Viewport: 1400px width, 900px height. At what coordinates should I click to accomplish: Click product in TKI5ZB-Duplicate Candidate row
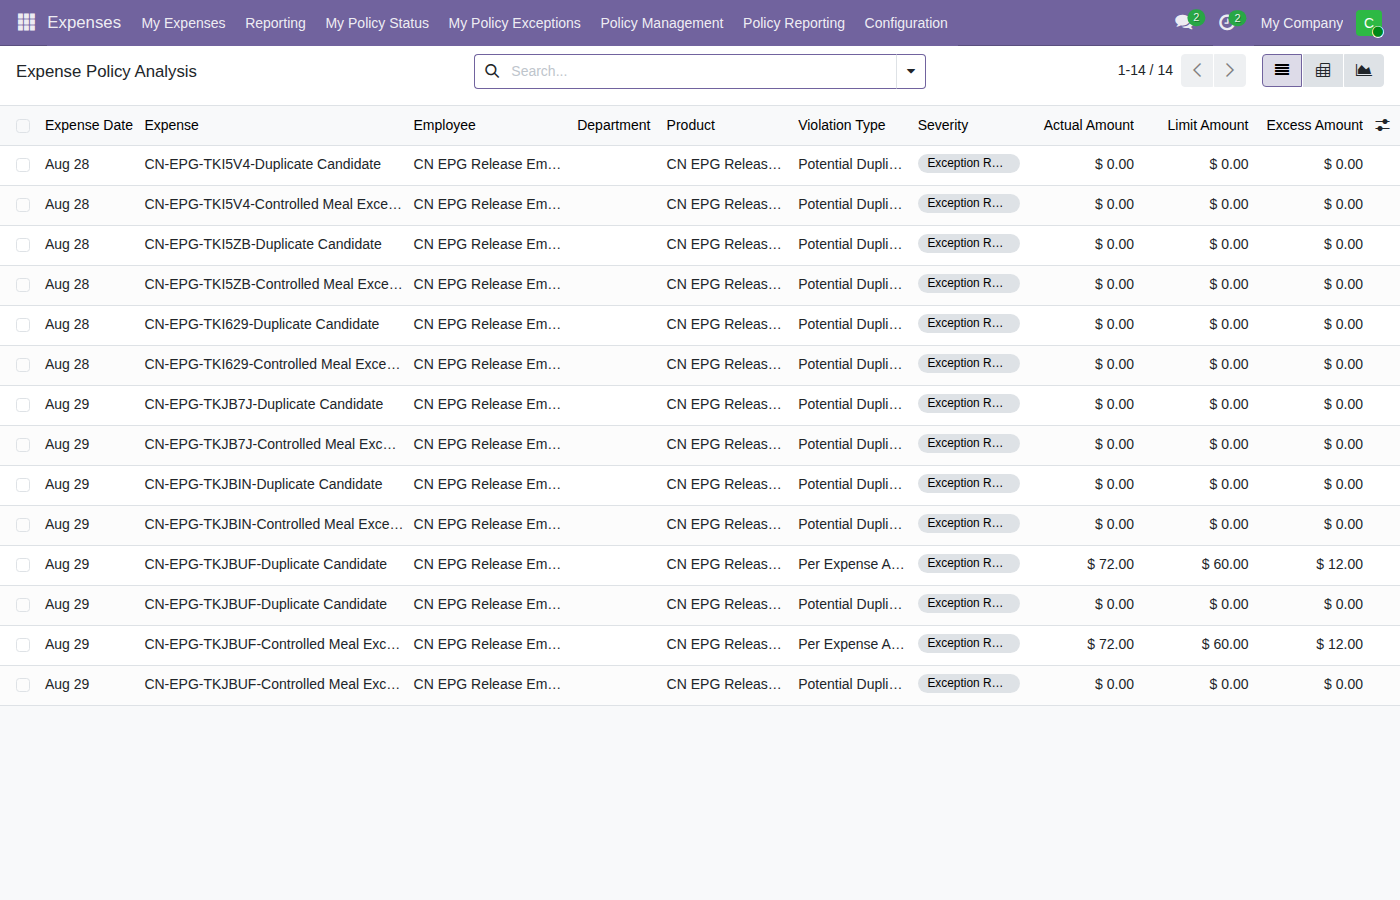pyautogui.click(x=724, y=244)
